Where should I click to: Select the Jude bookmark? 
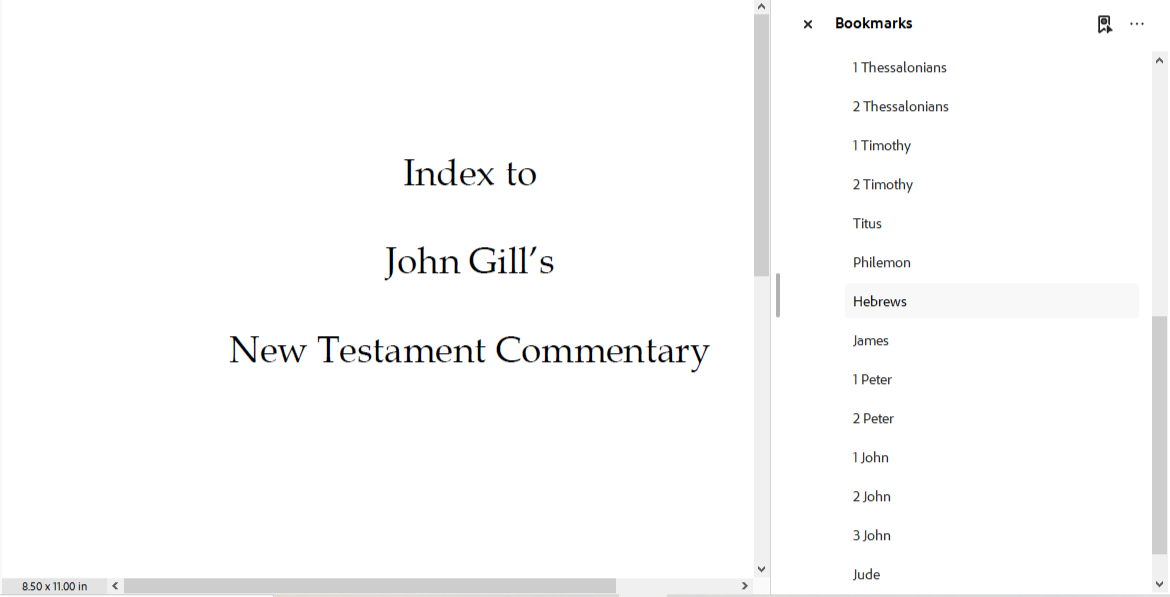point(866,575)
